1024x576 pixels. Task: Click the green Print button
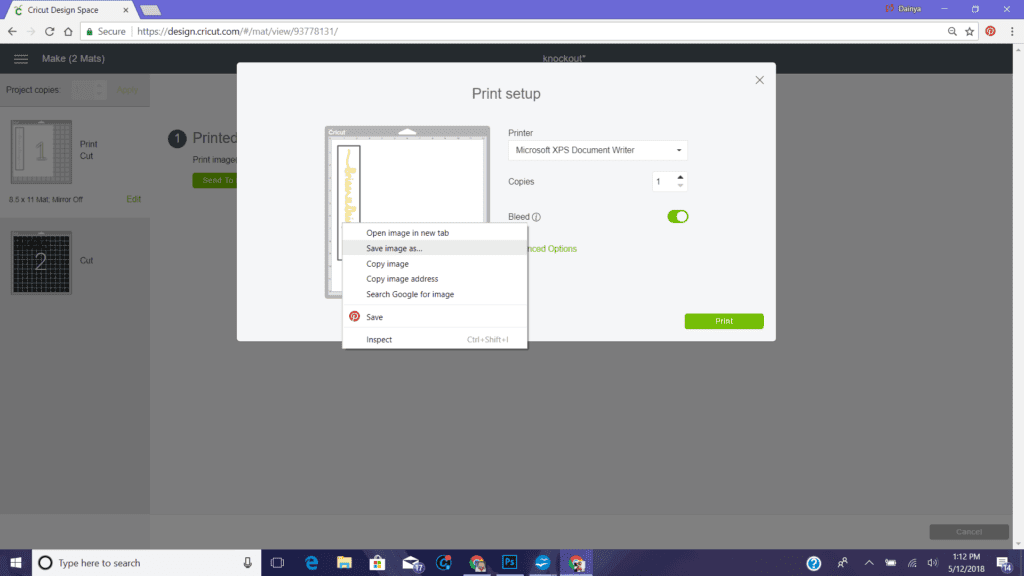pyautogui.click(x=724, y=321)
